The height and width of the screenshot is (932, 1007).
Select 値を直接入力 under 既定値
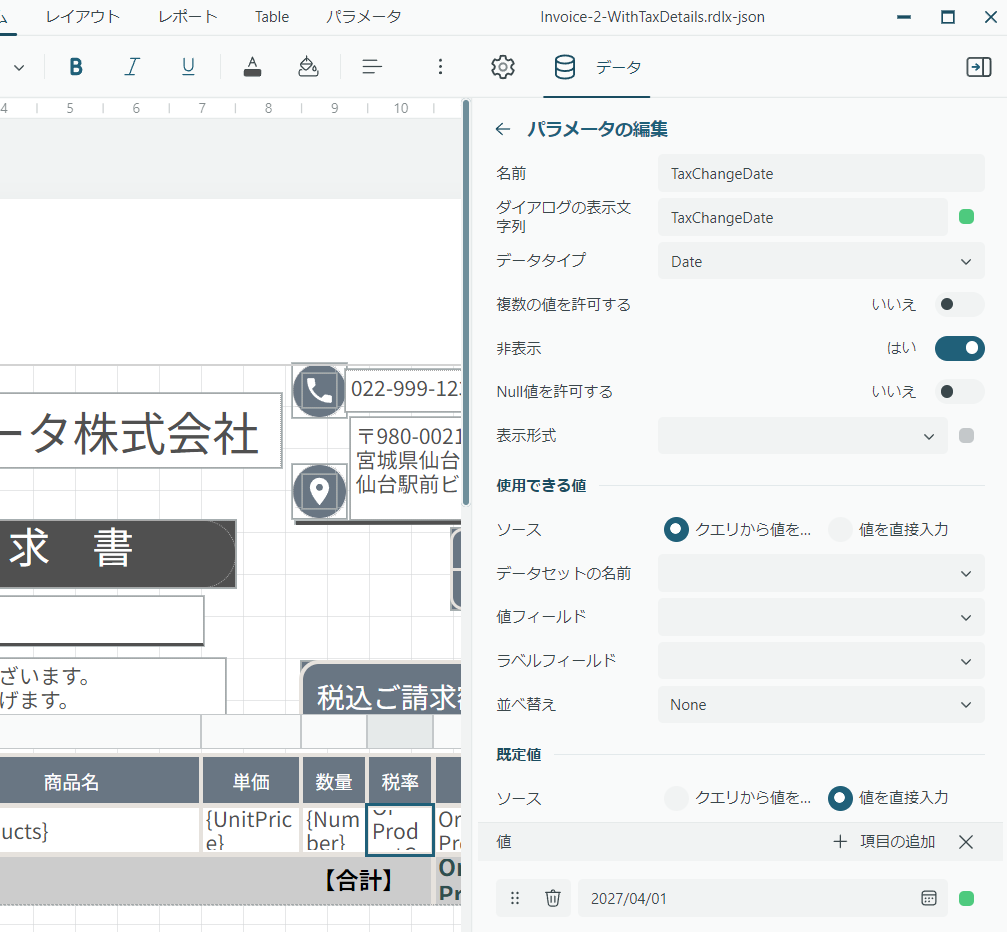[x=840, y=798]
